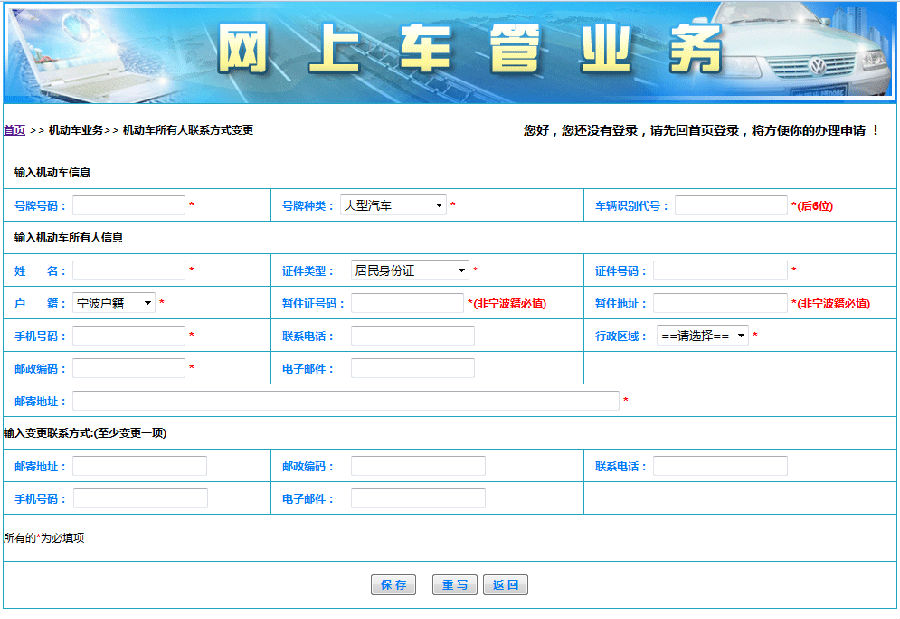Screen dimensions: 900x619
Task: Click the 返回 button
Action: point(505,585)
